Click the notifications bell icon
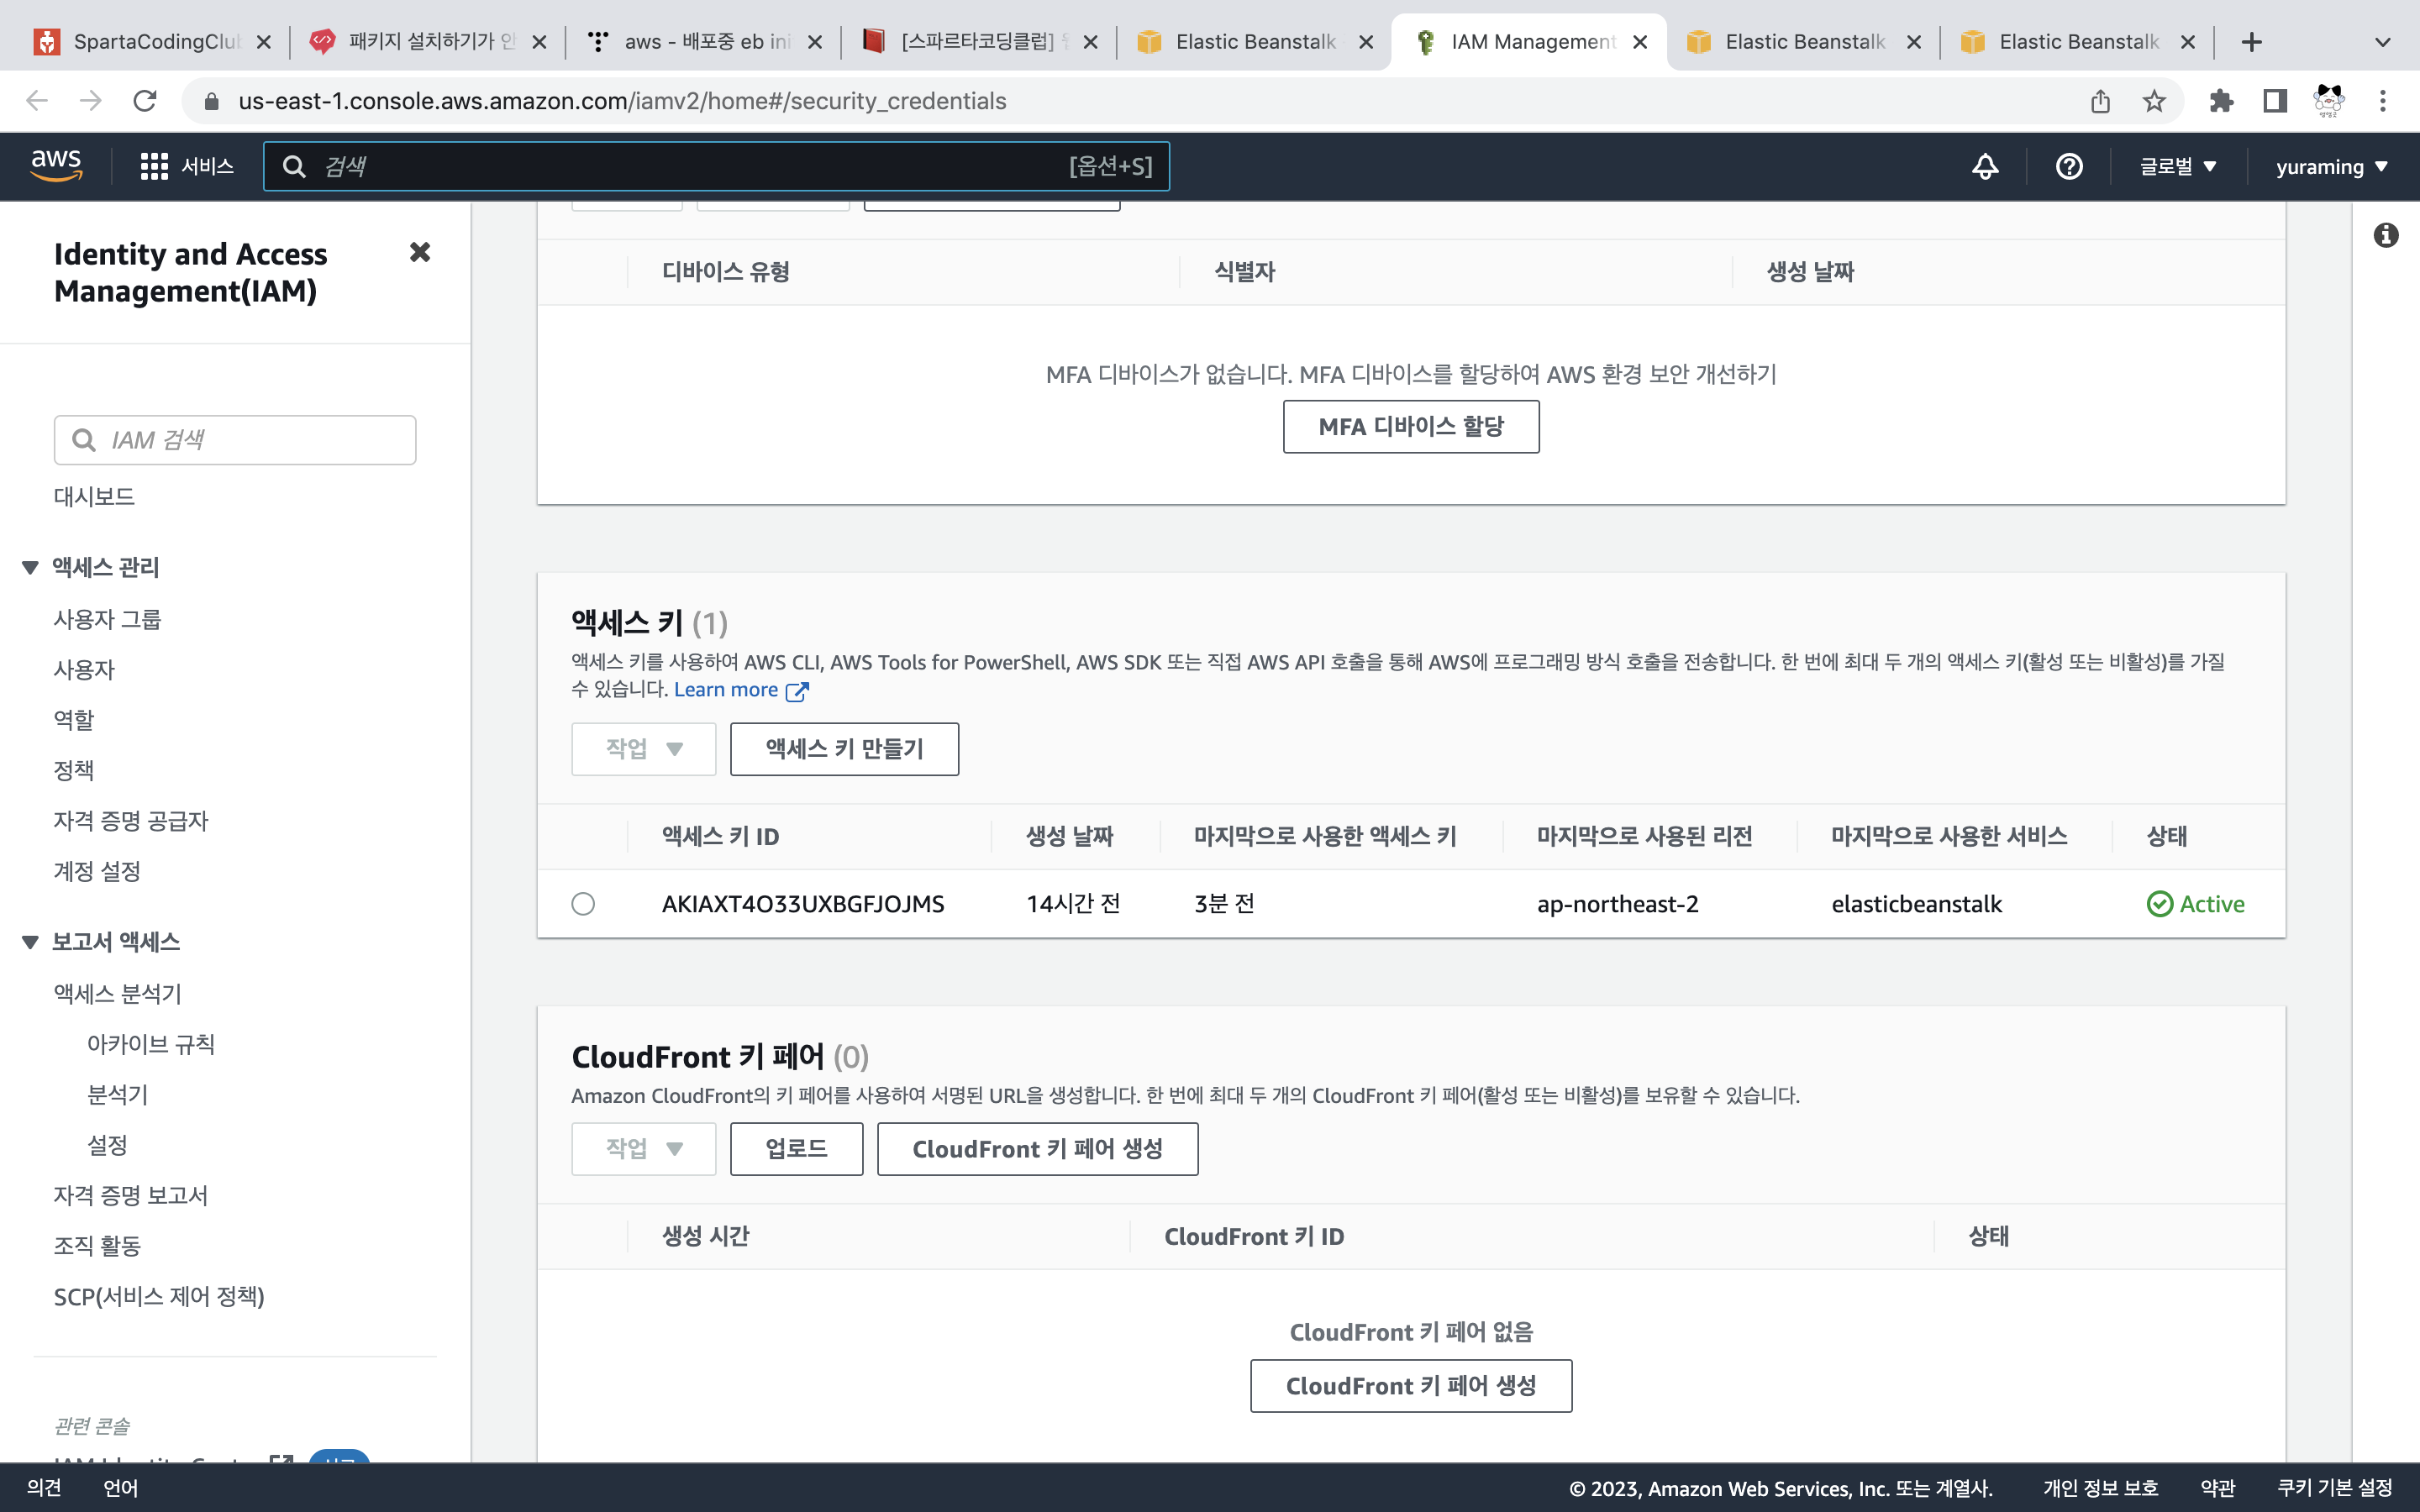The width and height of the screenshot is (2420, 1512). point(1985,166)
